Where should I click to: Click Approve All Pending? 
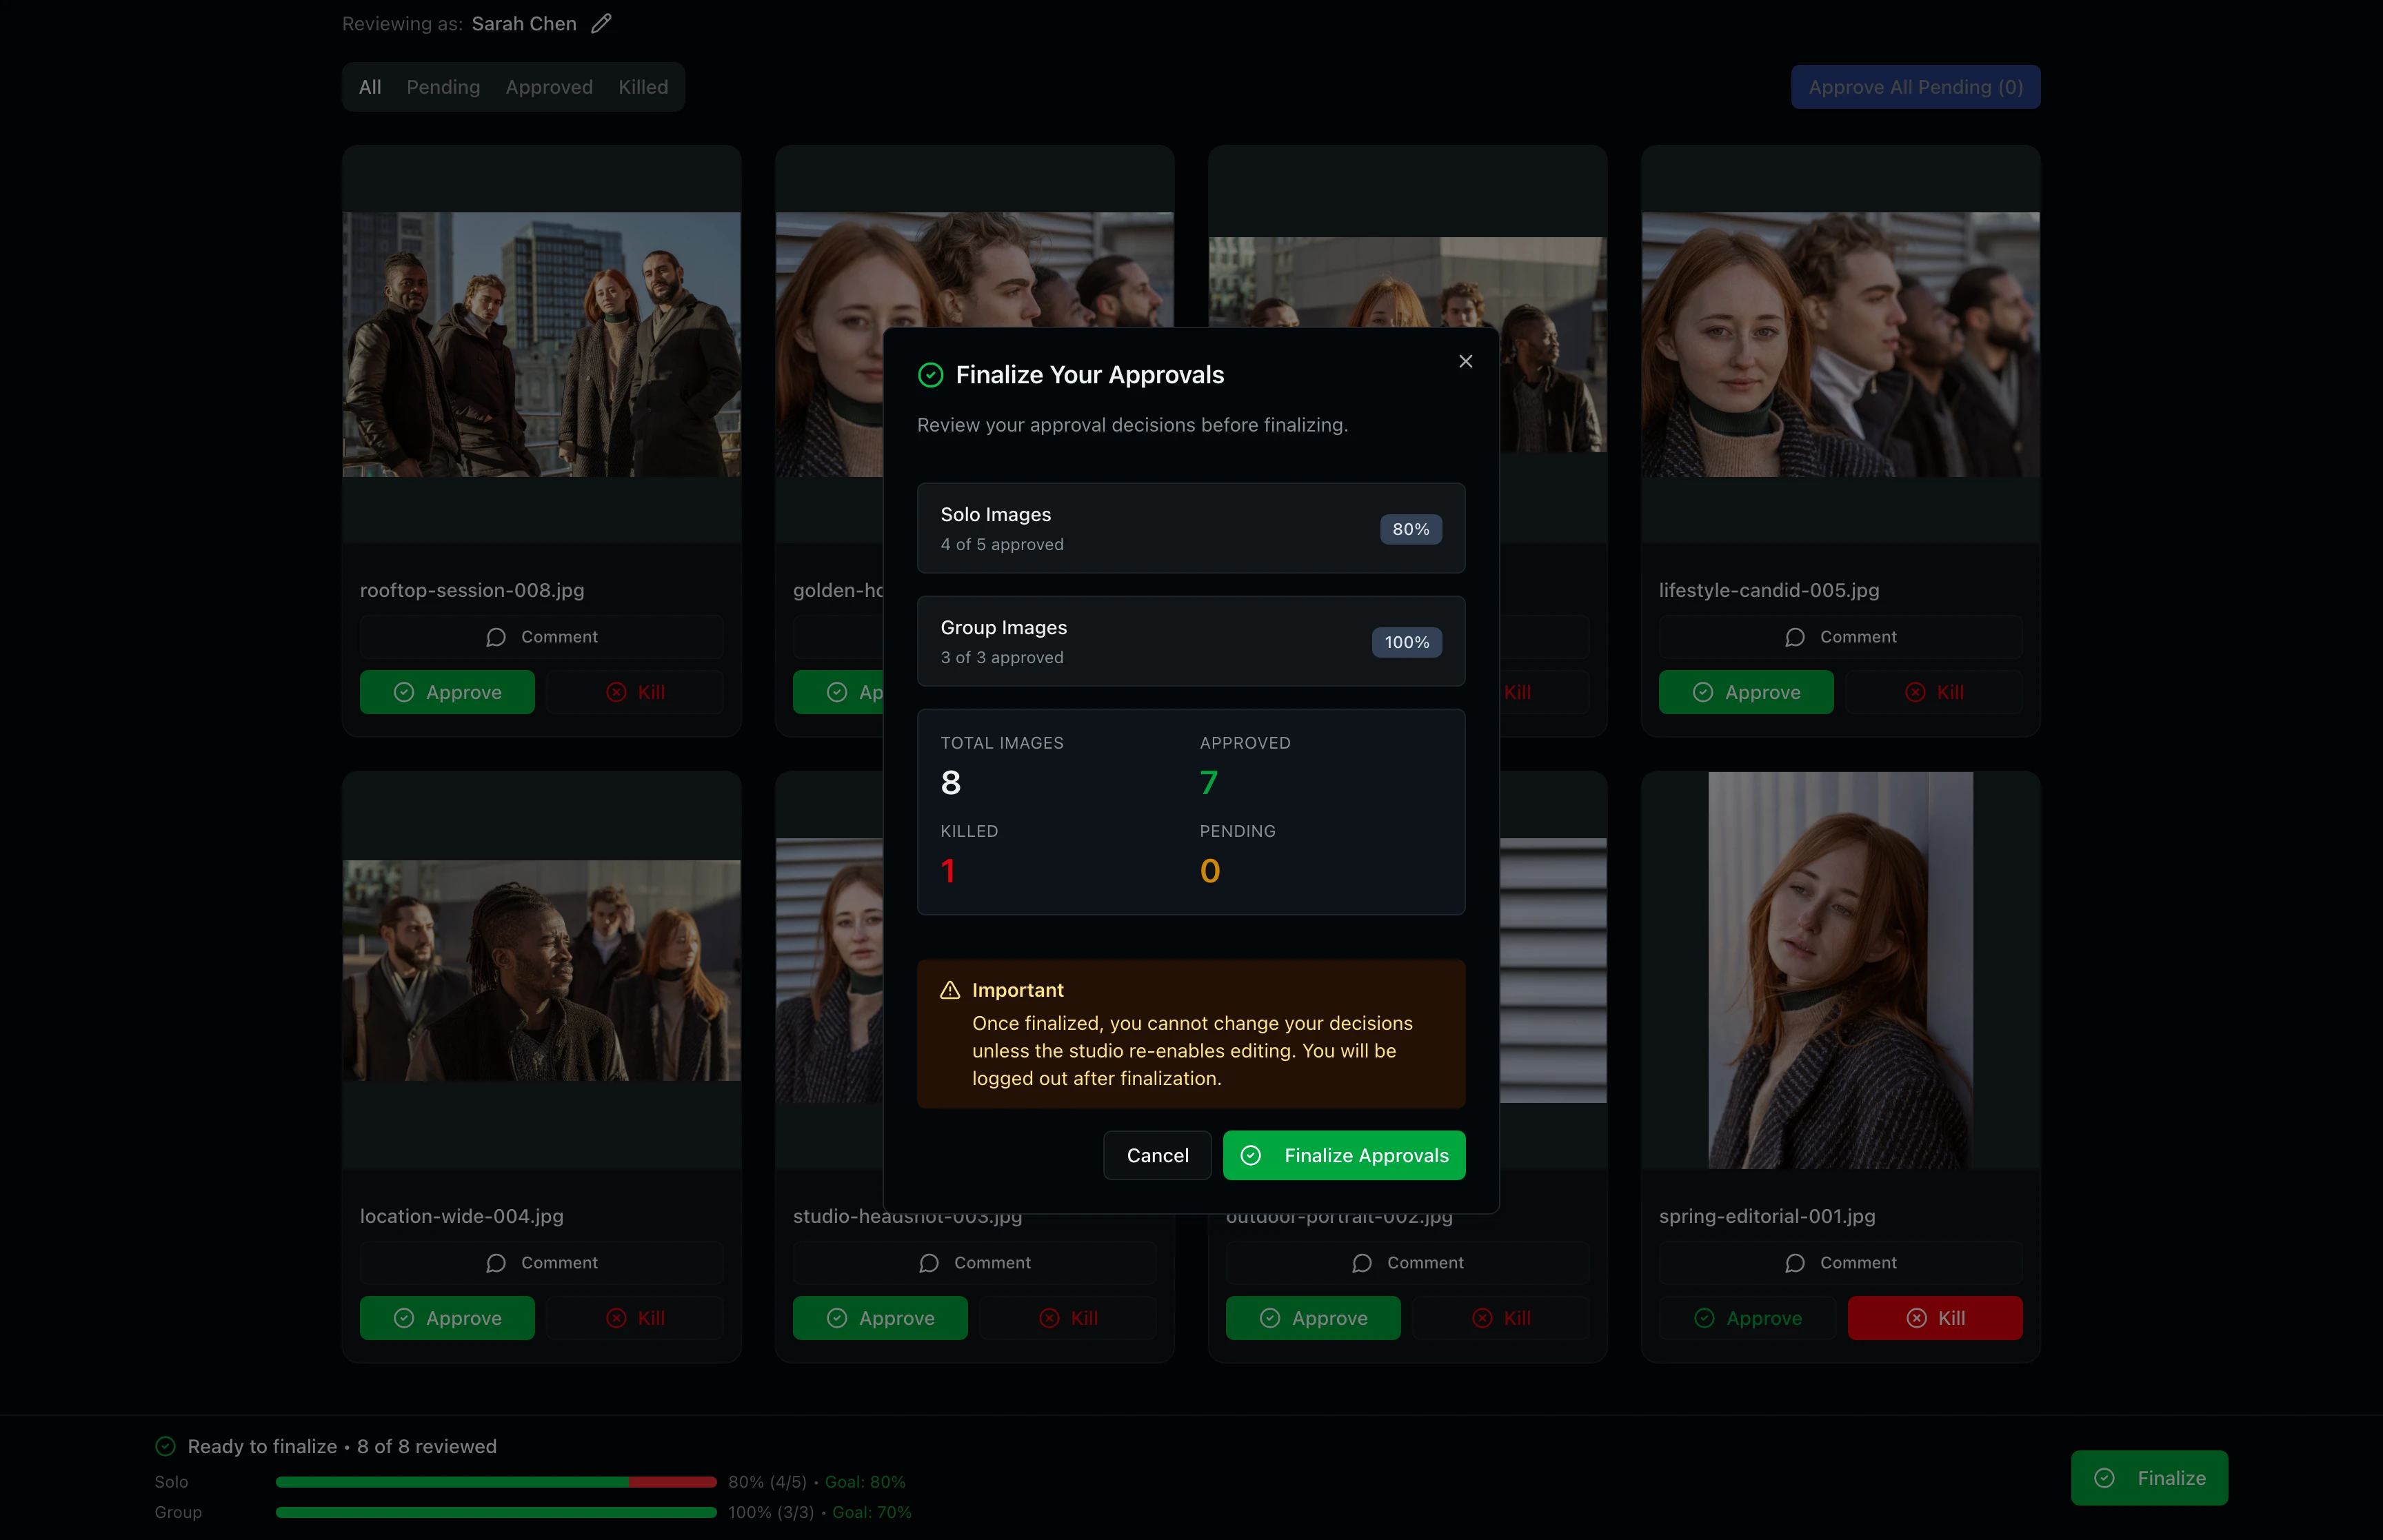1914,87
